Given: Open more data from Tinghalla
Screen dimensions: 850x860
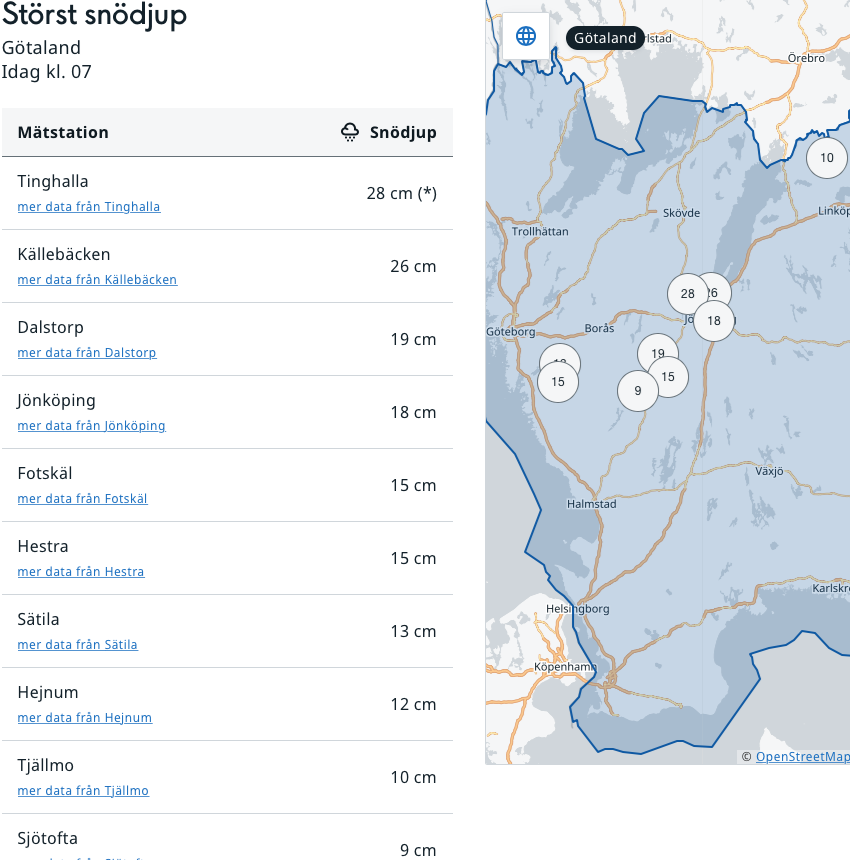Looking at the screenshot, I should pyautogui.click(x=89, y=207).
